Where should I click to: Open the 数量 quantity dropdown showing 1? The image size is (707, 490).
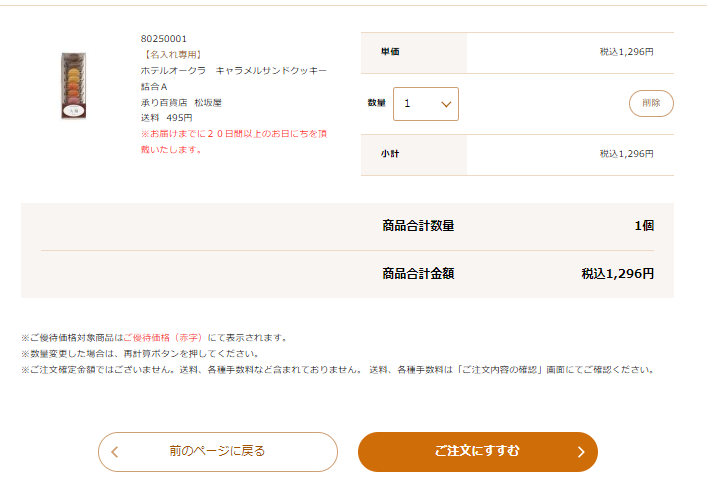[426, 104]
